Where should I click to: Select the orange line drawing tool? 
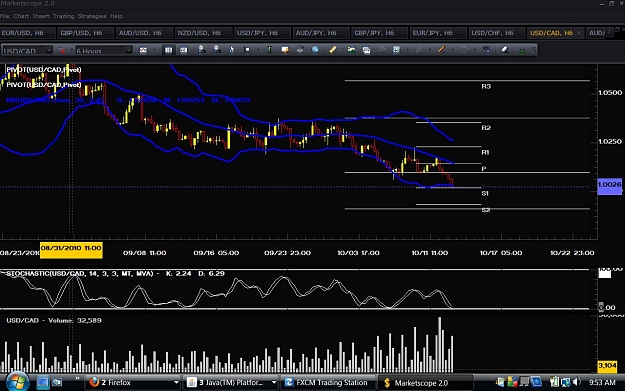click(441, 50)
